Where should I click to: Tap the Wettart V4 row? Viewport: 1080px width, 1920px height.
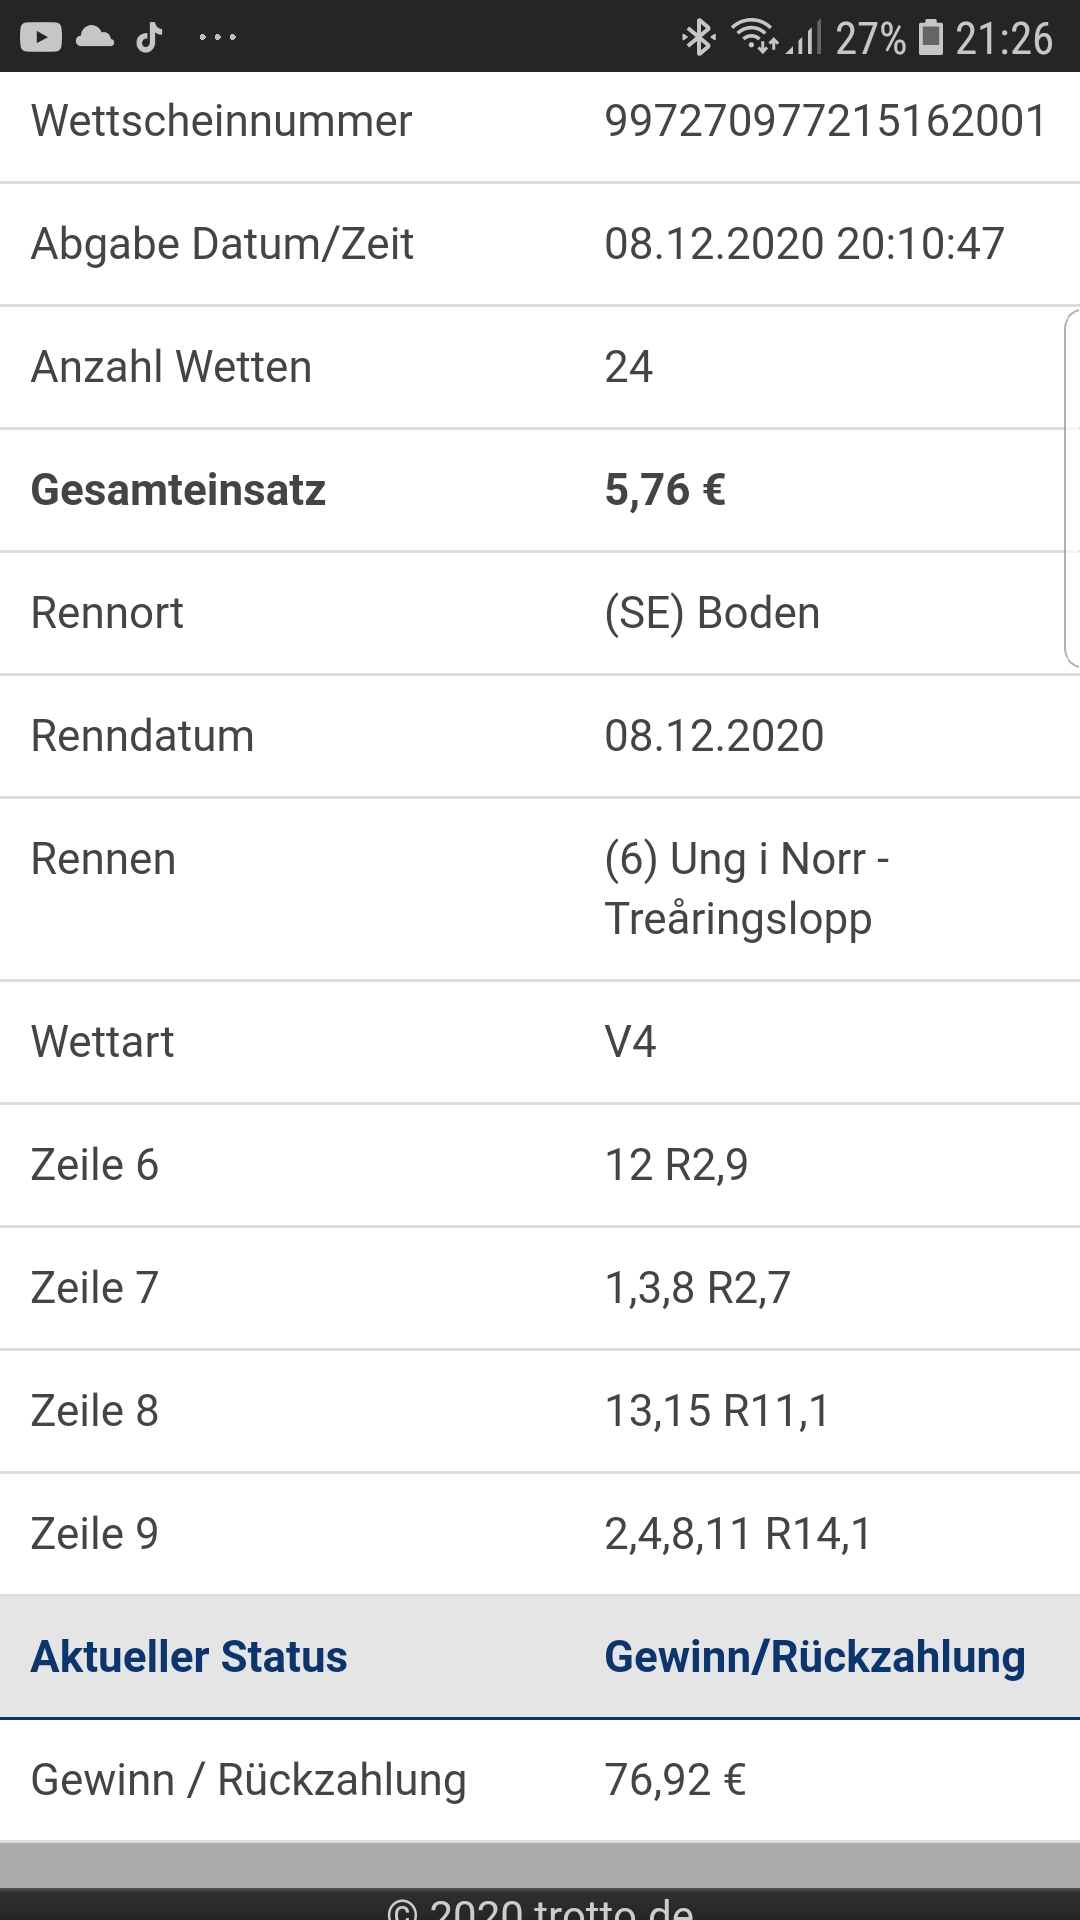pyautogui.click(x=540, y=1042)
